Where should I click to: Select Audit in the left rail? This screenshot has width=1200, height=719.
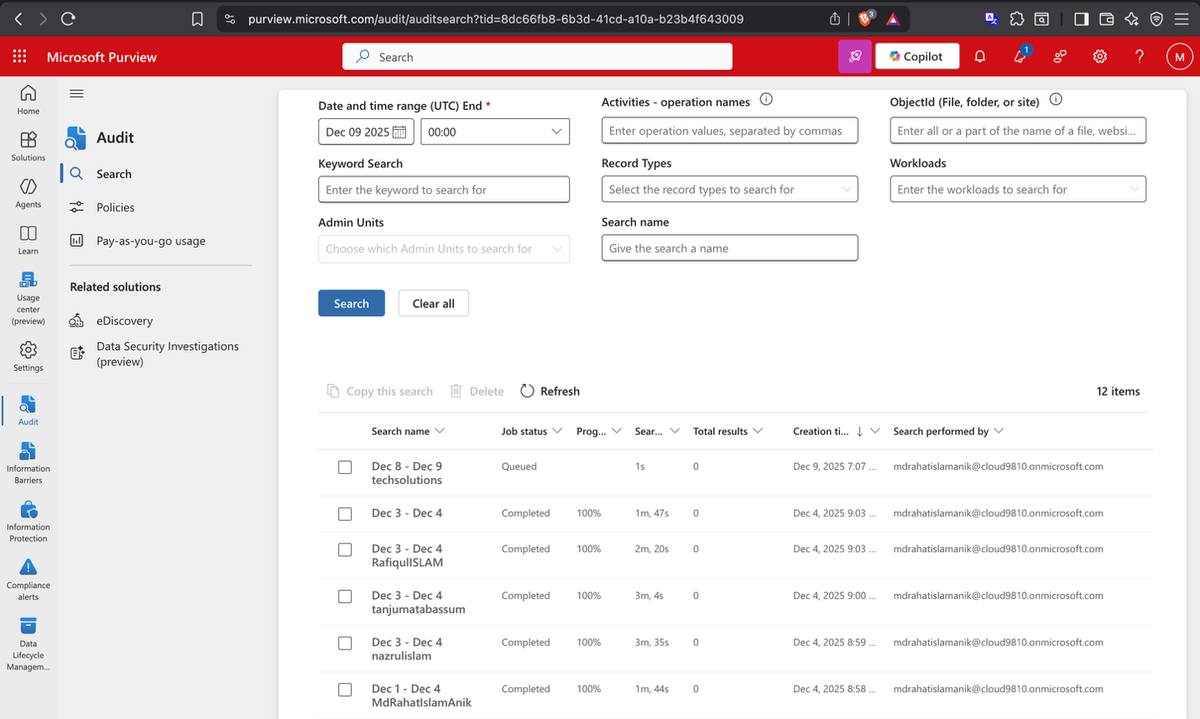[28, 410]
